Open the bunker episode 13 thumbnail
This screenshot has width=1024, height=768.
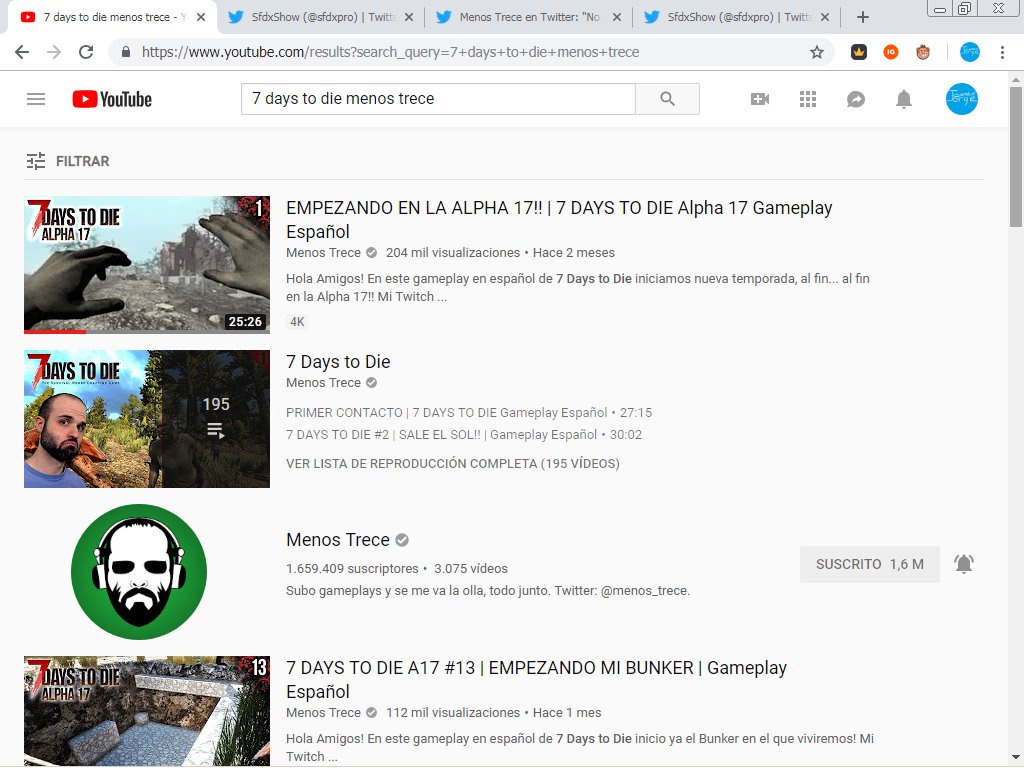[x=147, y=711]
